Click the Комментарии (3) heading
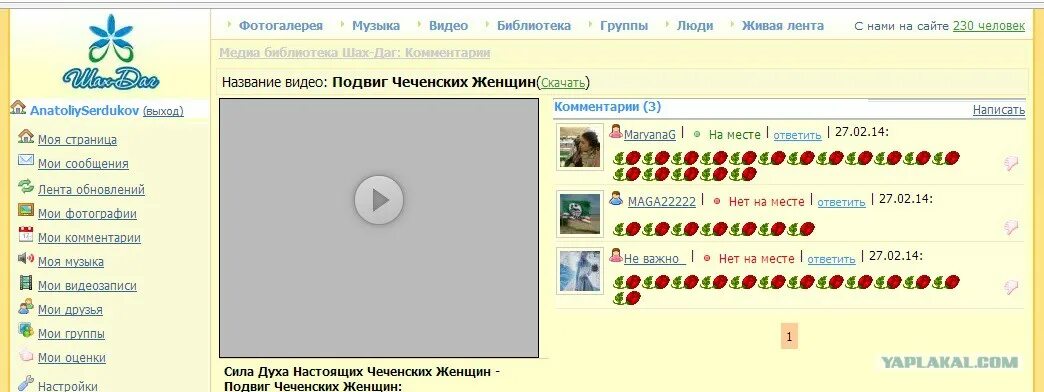The height and width of the screenshot is (392, 1044). (607, 106)
